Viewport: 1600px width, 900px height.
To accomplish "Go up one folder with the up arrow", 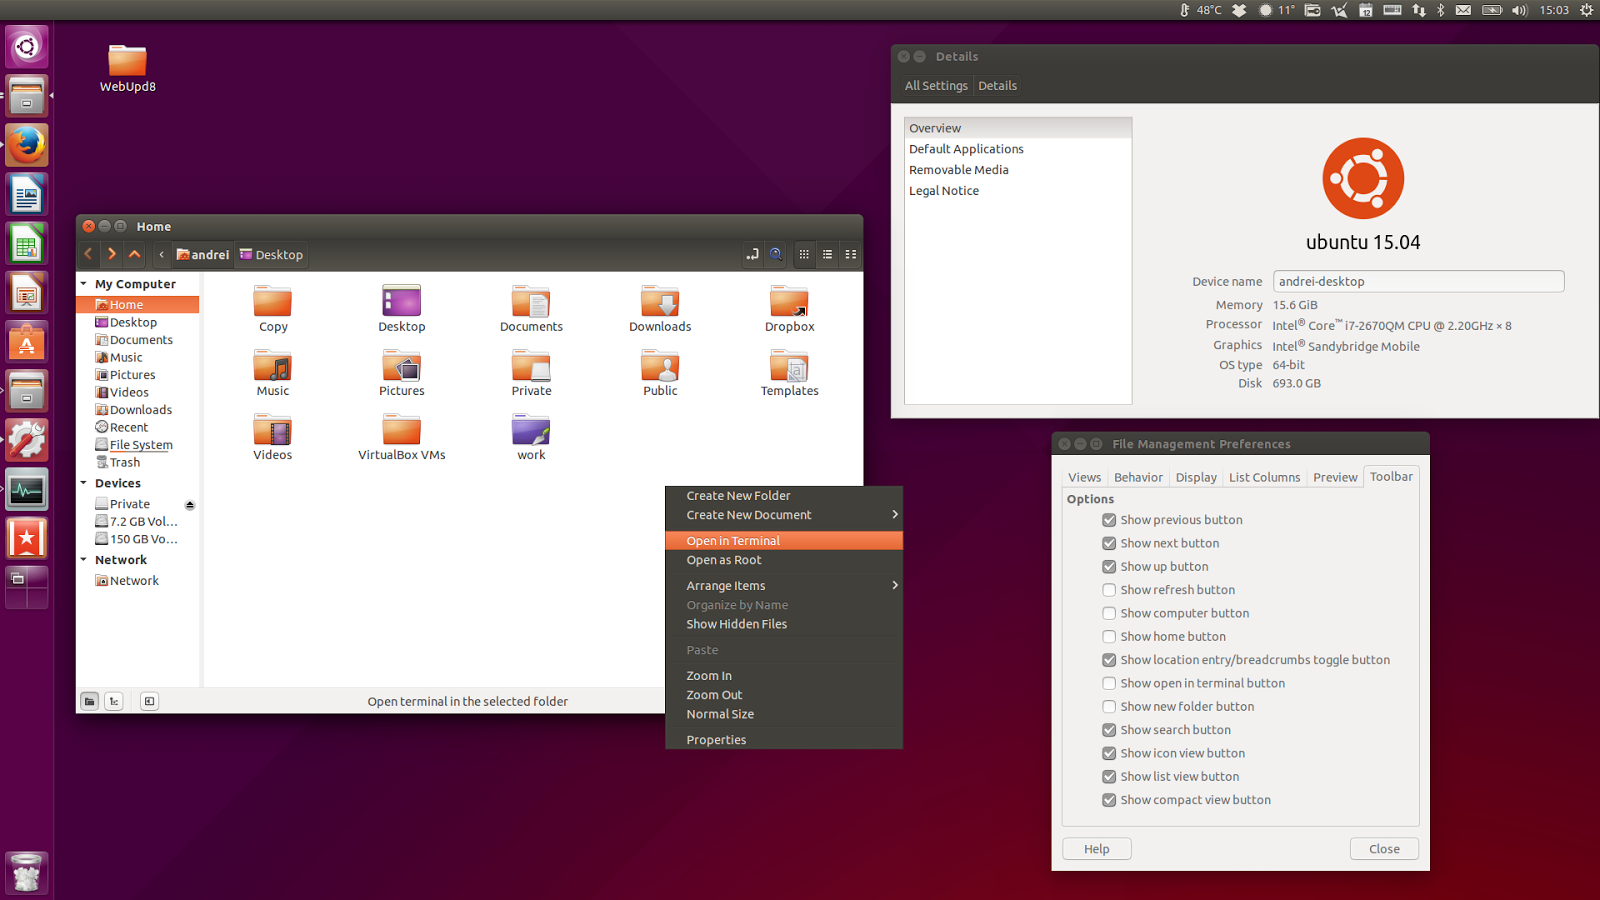I will click(x=135, y=254).
